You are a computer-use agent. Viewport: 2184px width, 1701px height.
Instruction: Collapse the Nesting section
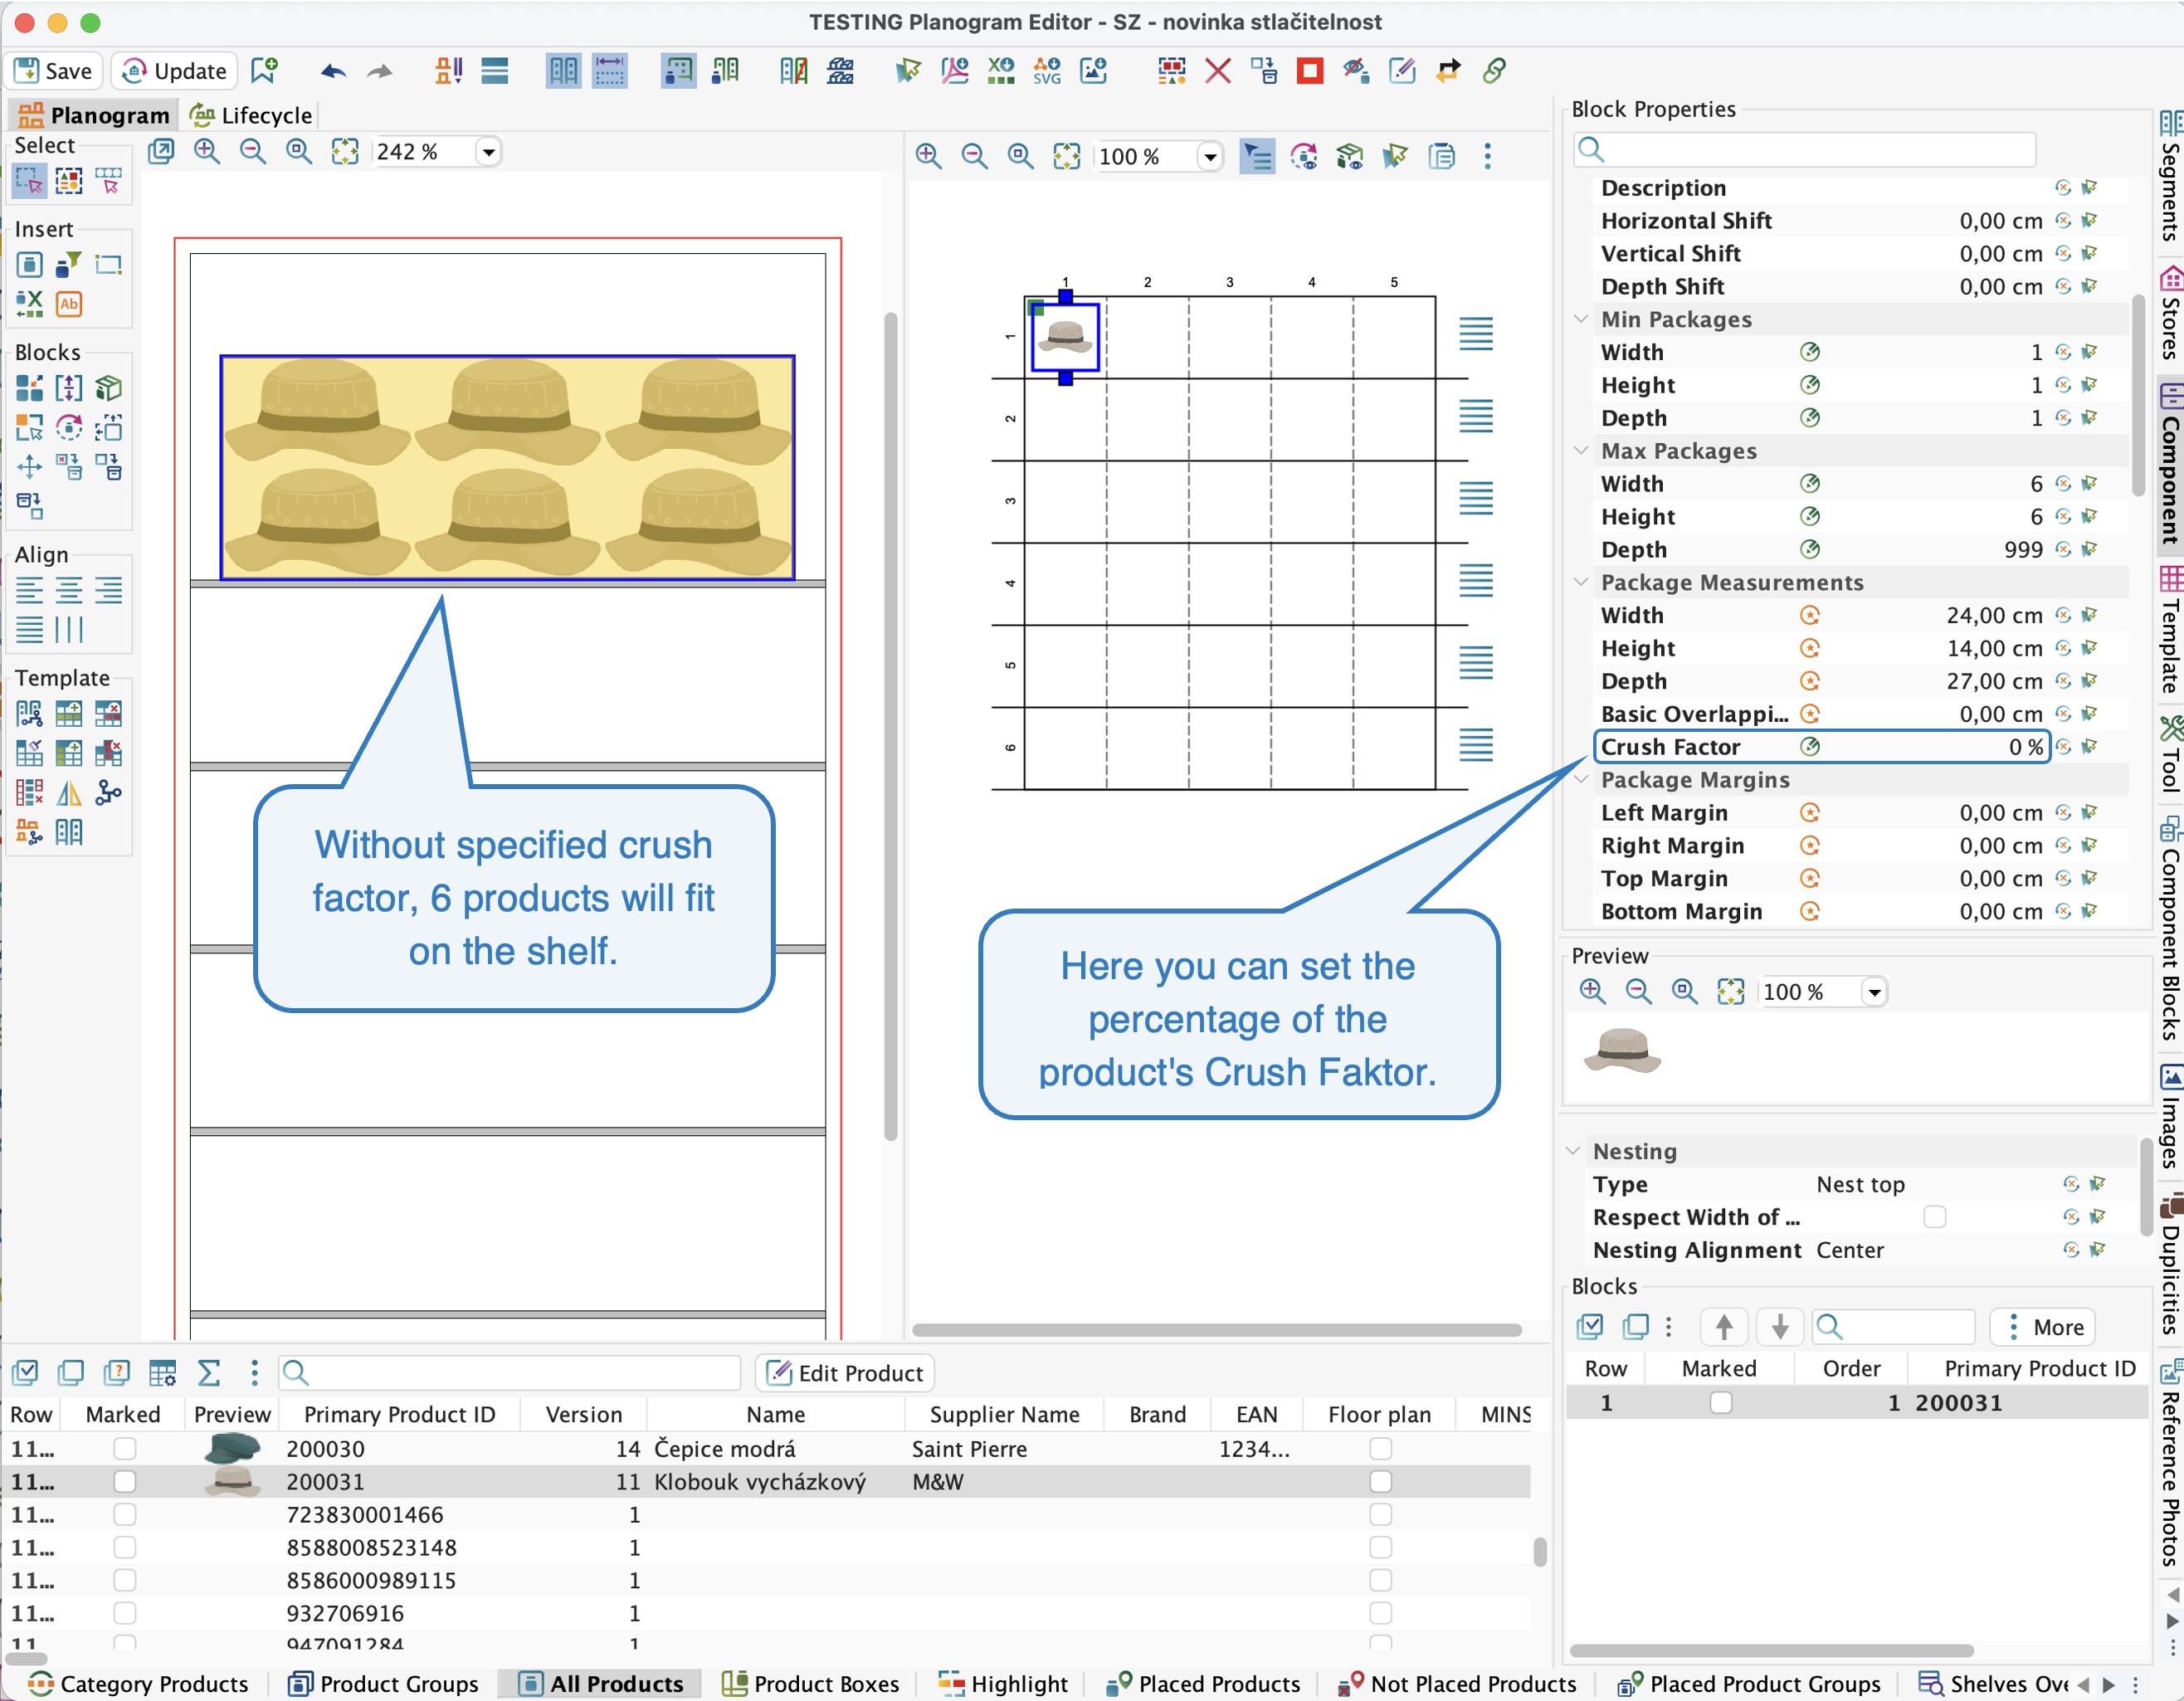coord(1573,1152)
